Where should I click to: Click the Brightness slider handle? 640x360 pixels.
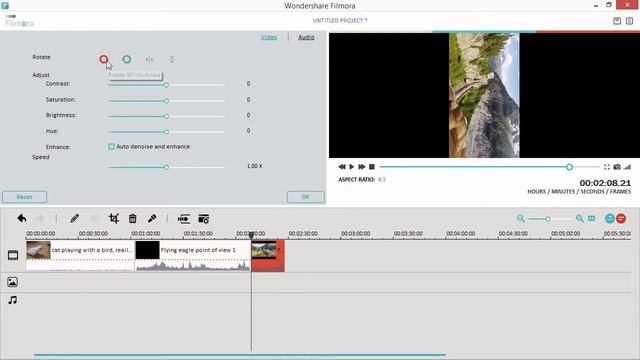click(166, 116)
